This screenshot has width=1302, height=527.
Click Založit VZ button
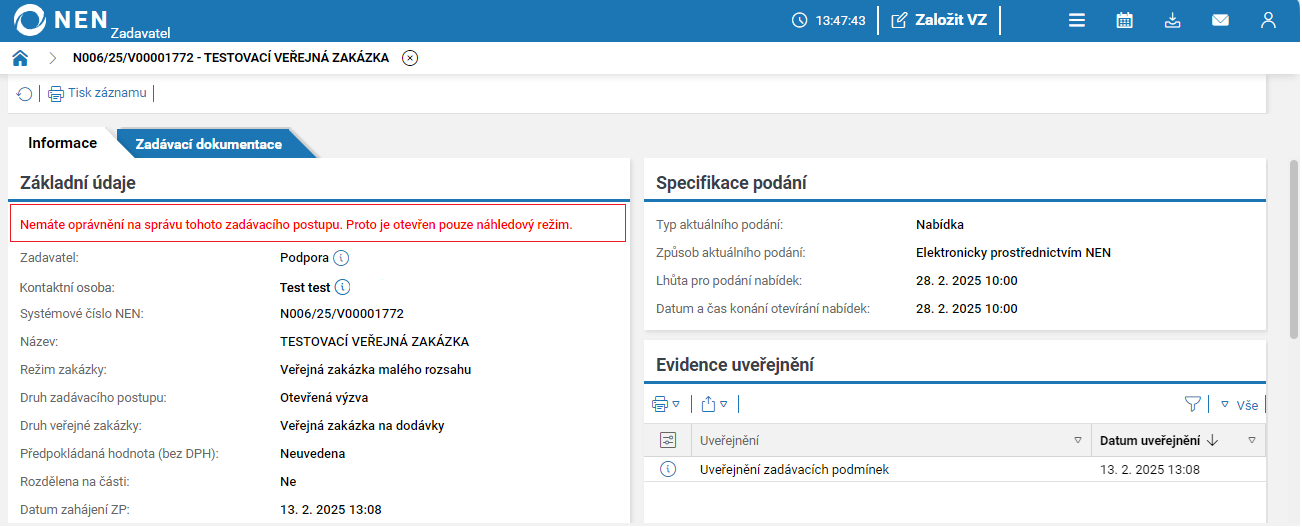coord(939,20)
